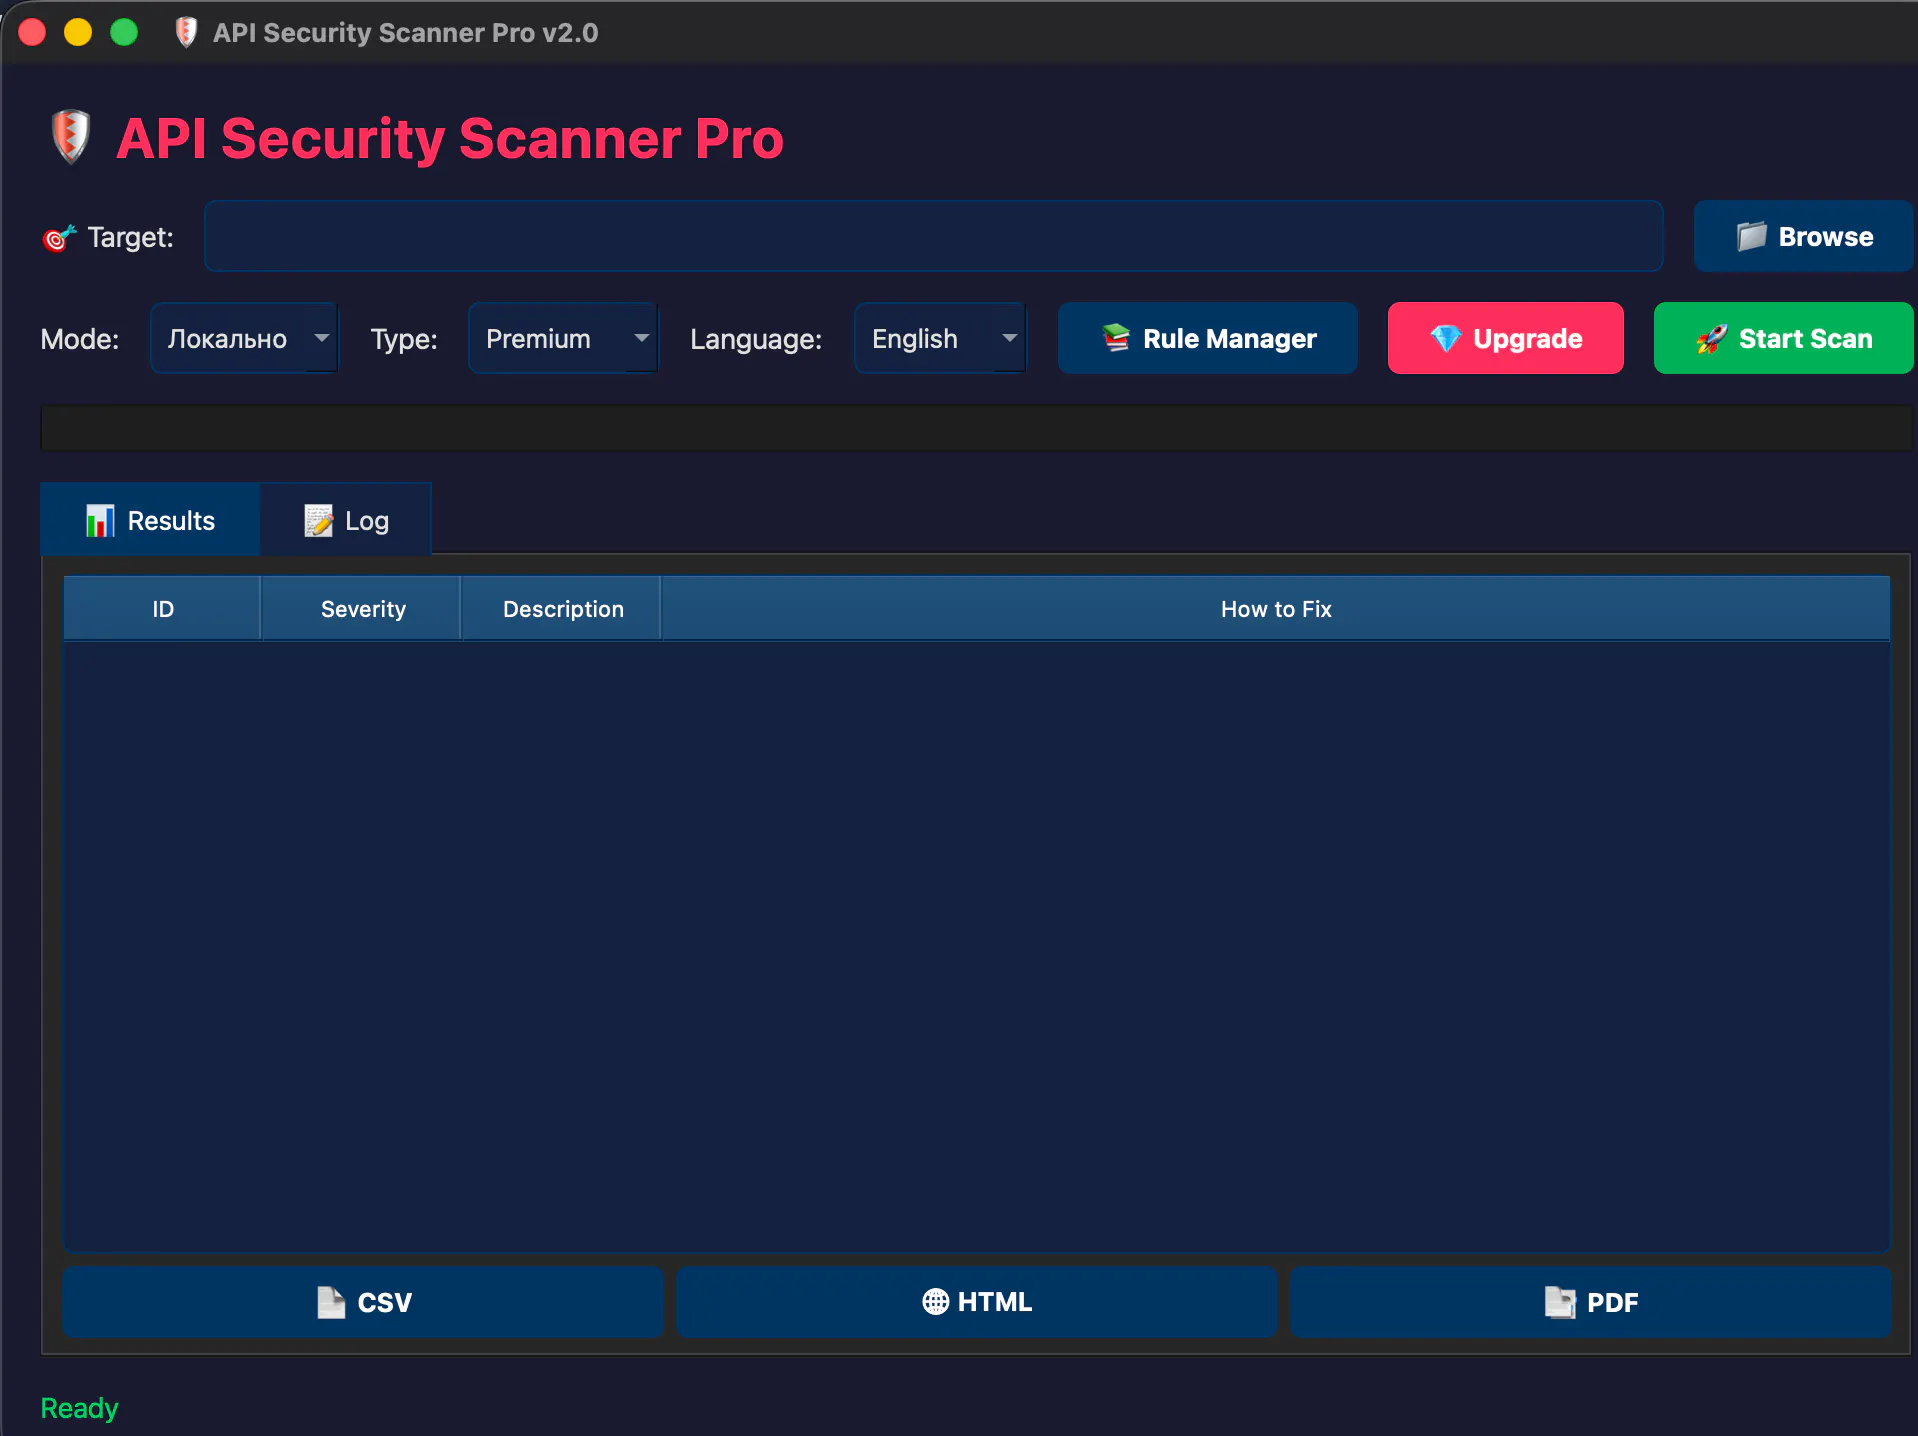The height and width of the screenshot is (1436, 1918).
Task: Click the pink Upgrade button
Action: tap(1505, 338)
